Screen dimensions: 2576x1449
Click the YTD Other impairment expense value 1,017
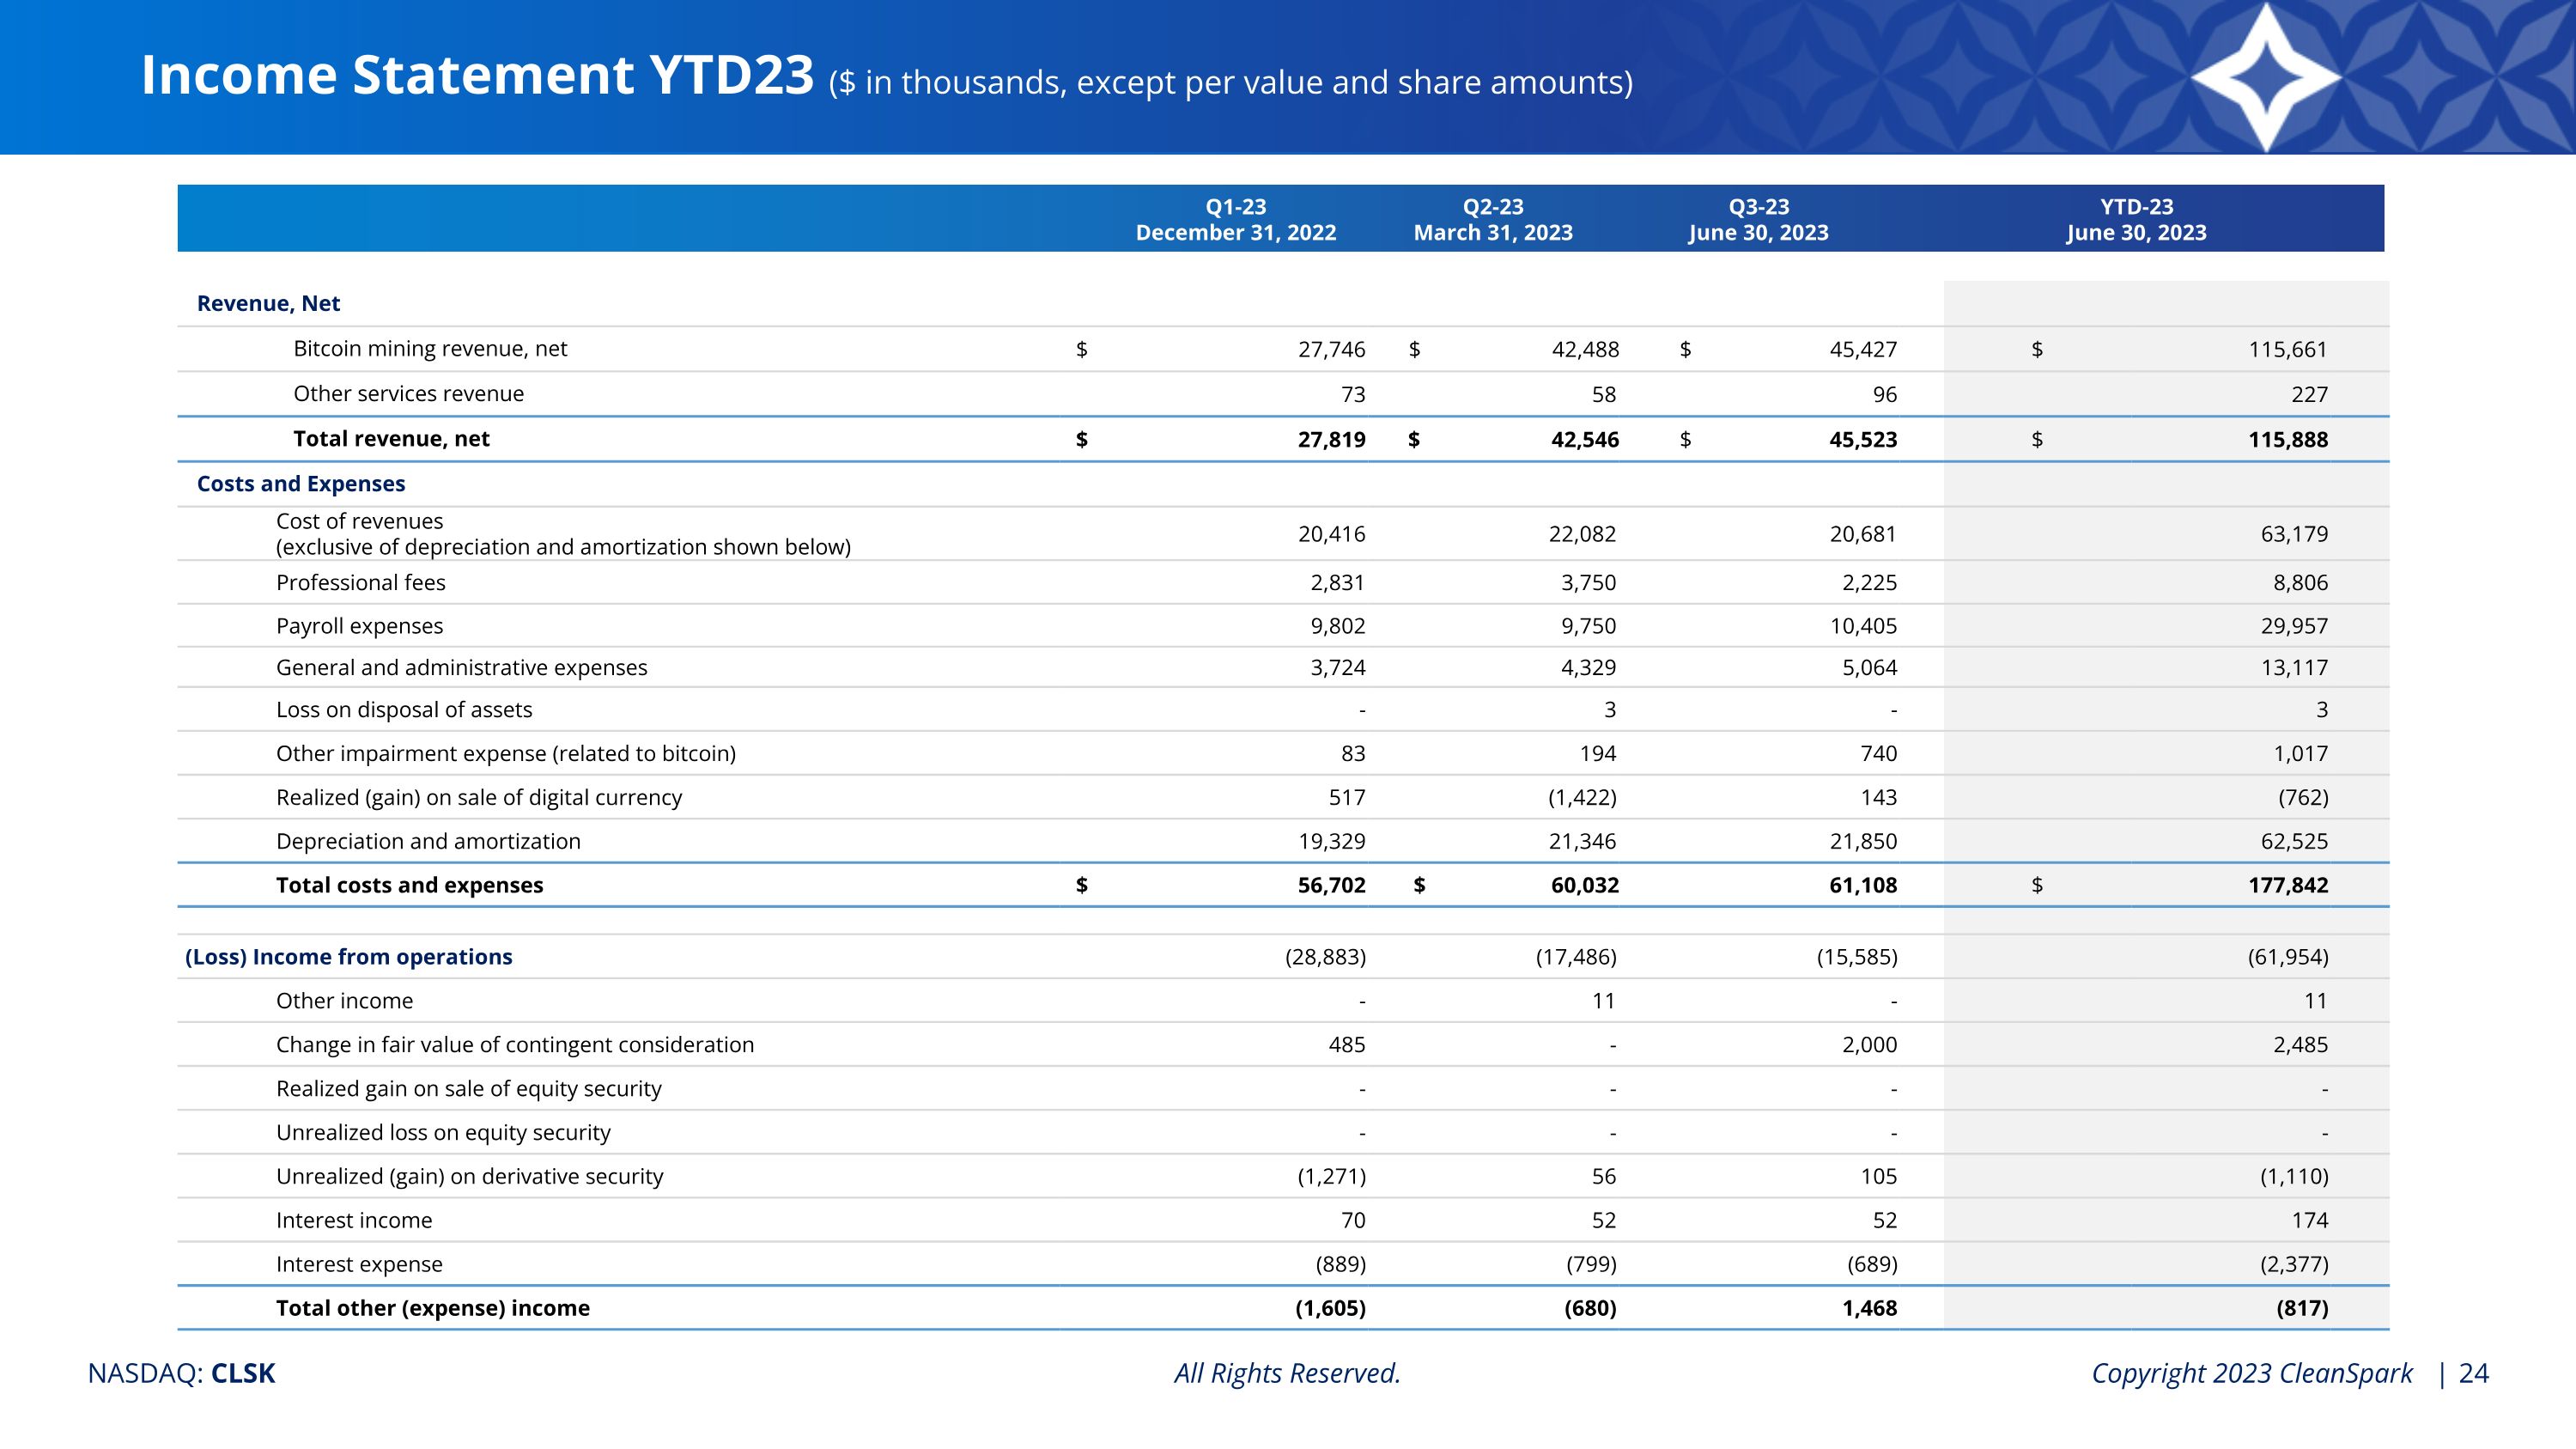pyautogui.click(x=2300, y=753)
